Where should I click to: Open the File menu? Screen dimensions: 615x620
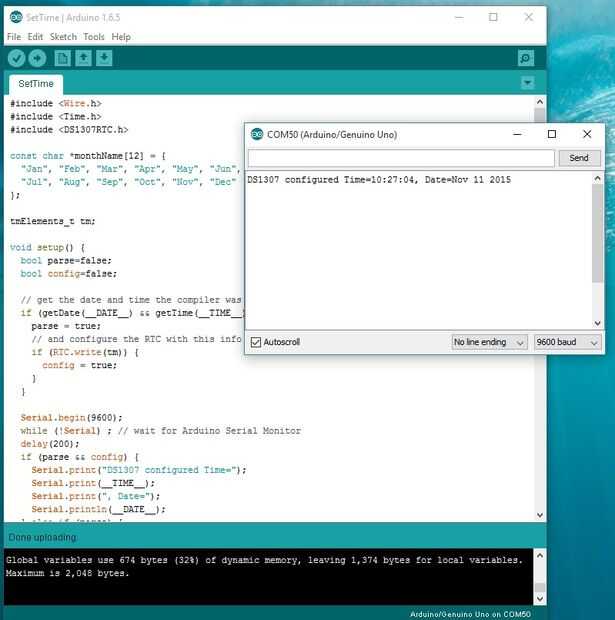click(14, 37)
